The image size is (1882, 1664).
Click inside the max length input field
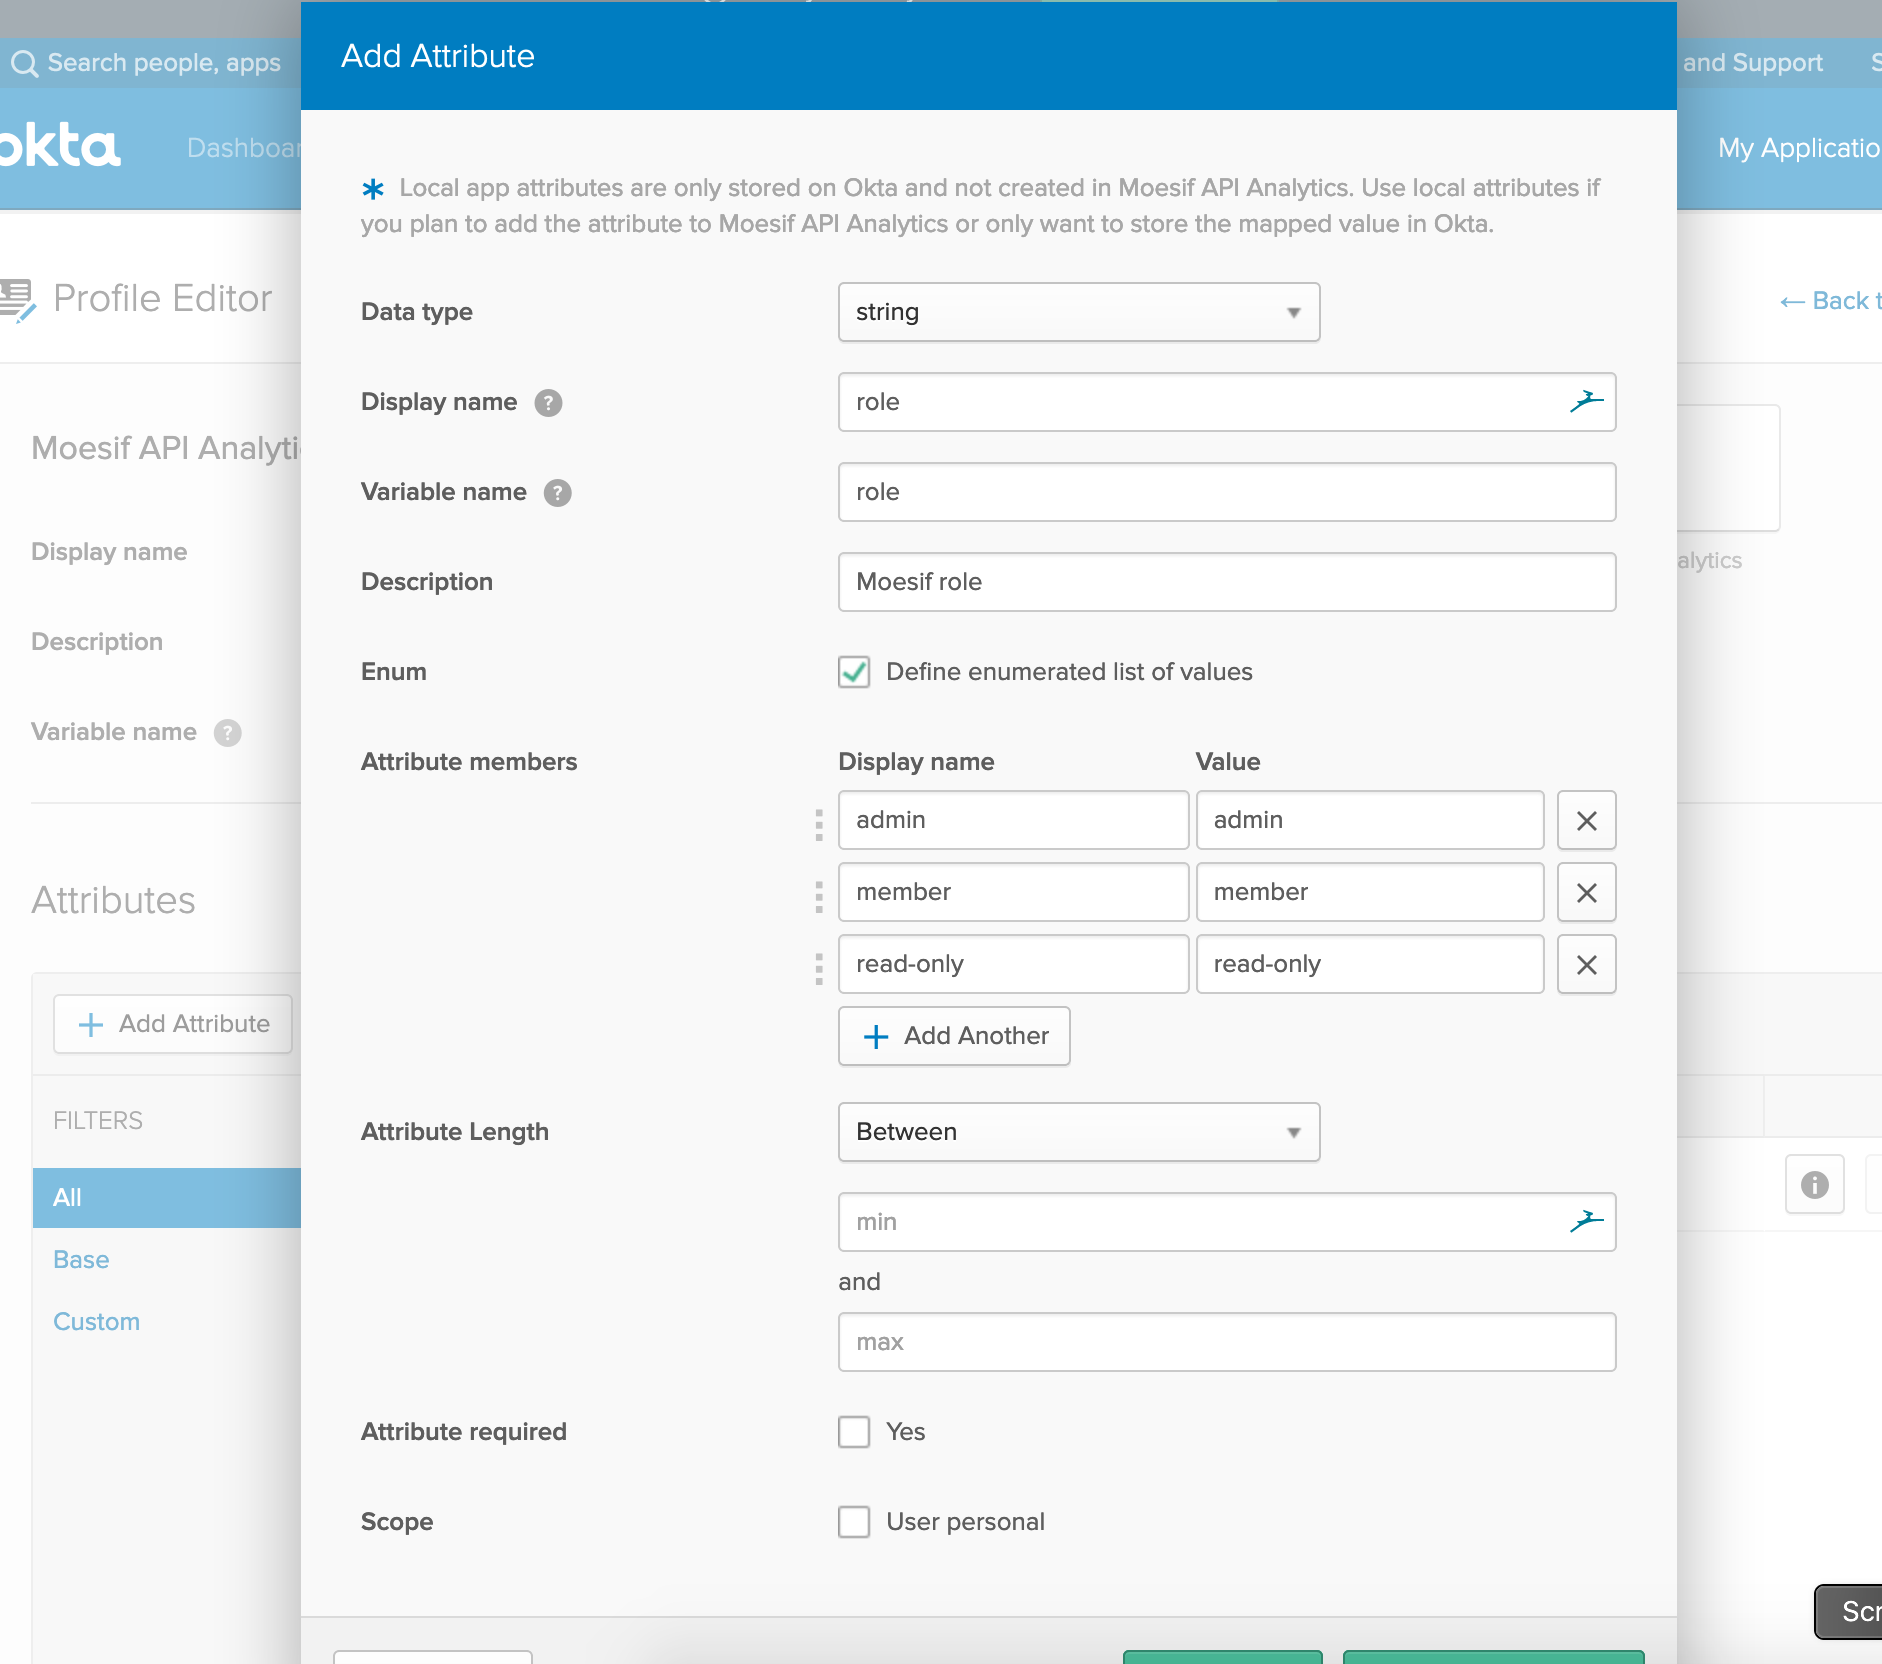click(x=1225, y=1342)
